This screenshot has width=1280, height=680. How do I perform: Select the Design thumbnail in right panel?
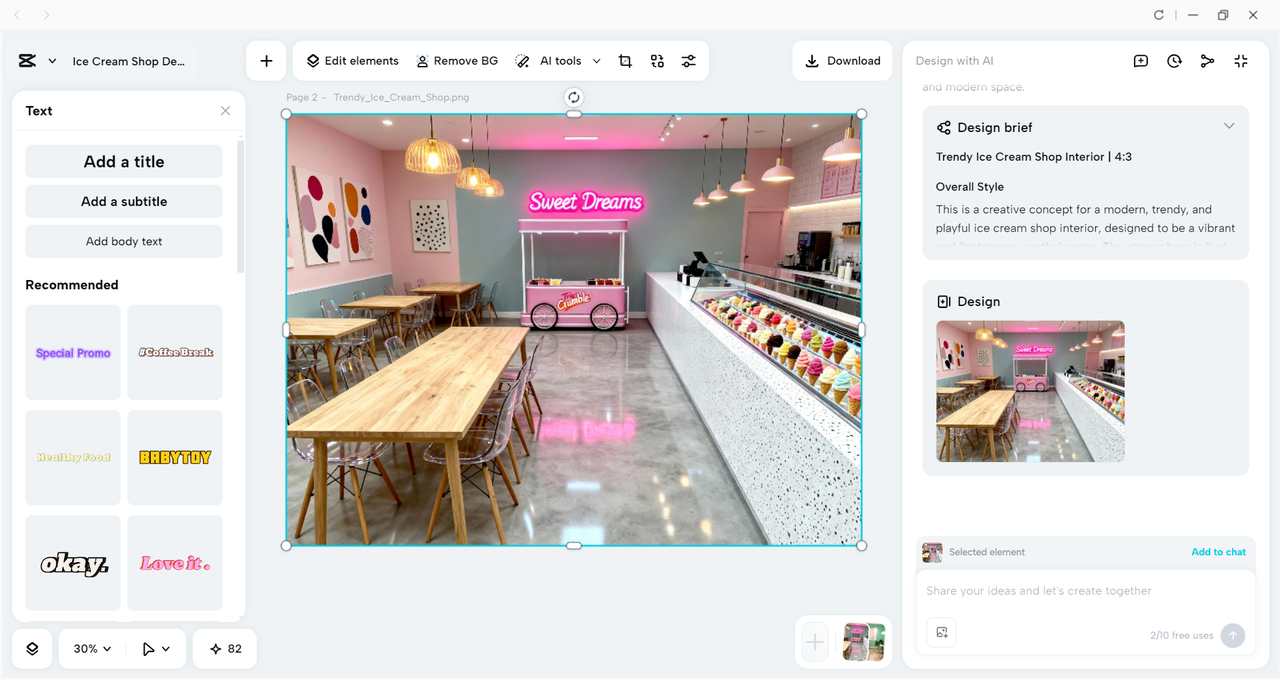(1030, 391)
